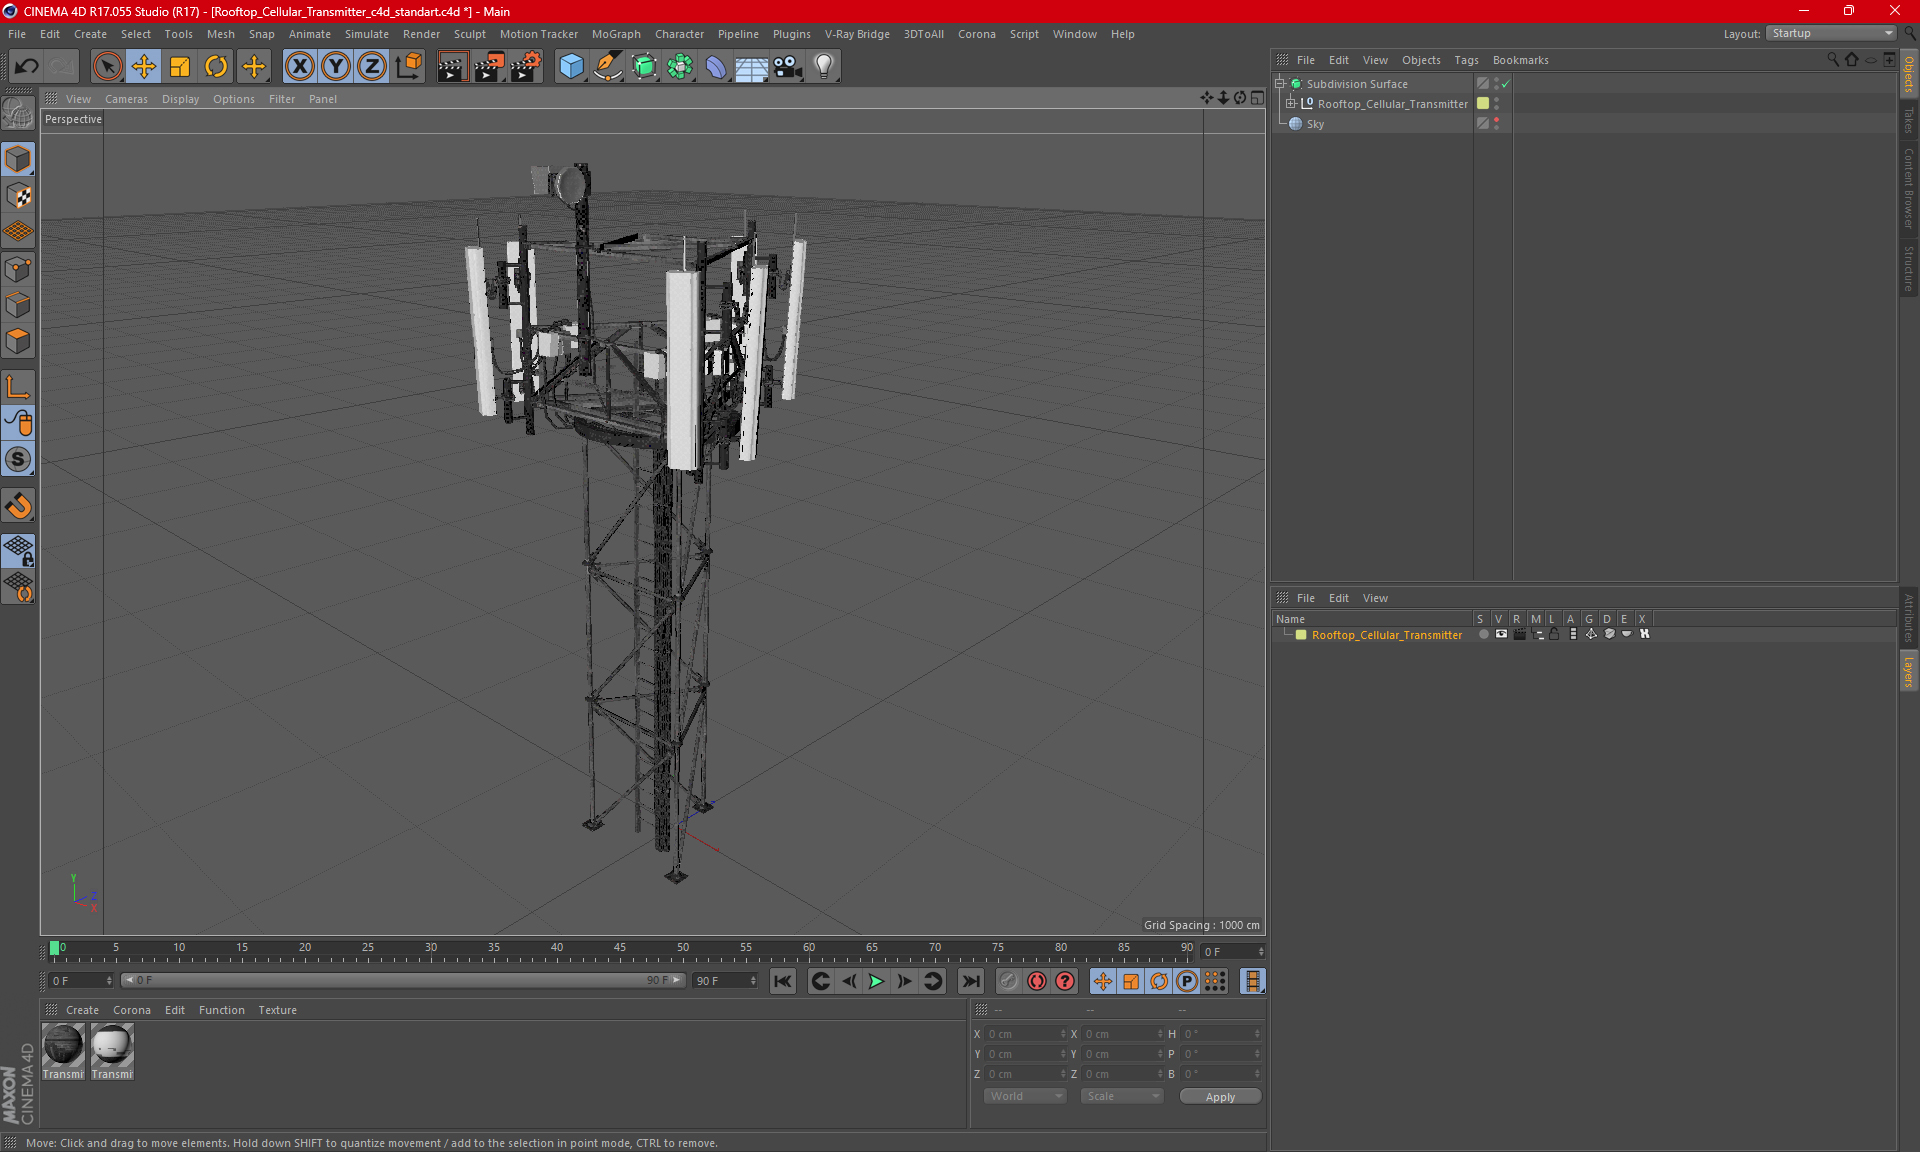Toggle X axis lock
Viewport: 1920px width, 1152px height.
(299, 67)
